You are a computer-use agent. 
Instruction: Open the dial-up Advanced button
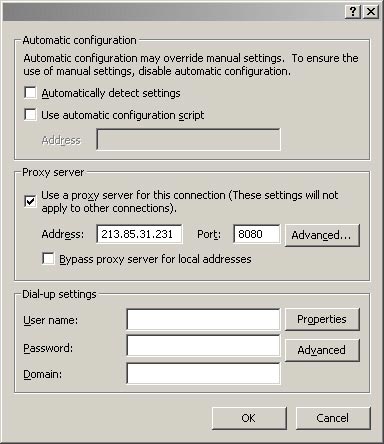tap(322, 350)
